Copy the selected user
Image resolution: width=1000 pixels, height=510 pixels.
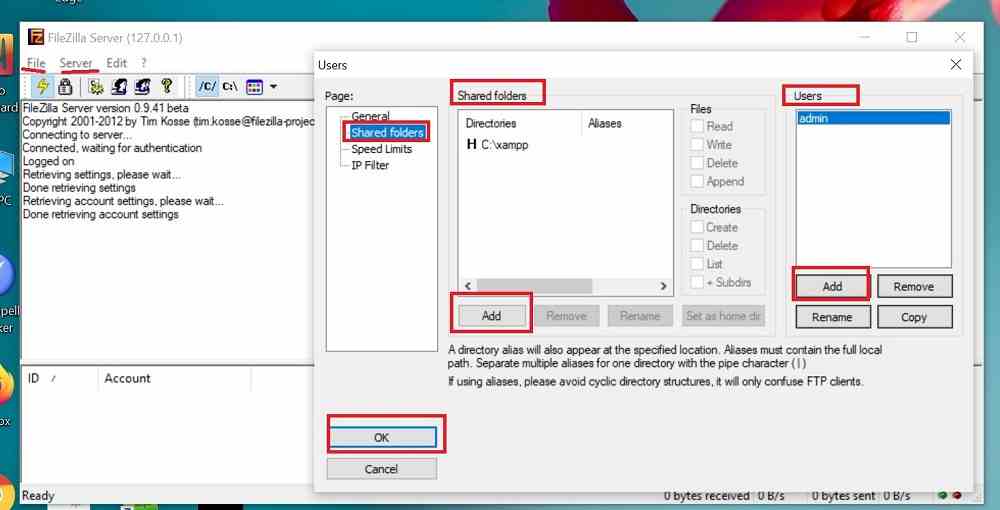(914, 317)
